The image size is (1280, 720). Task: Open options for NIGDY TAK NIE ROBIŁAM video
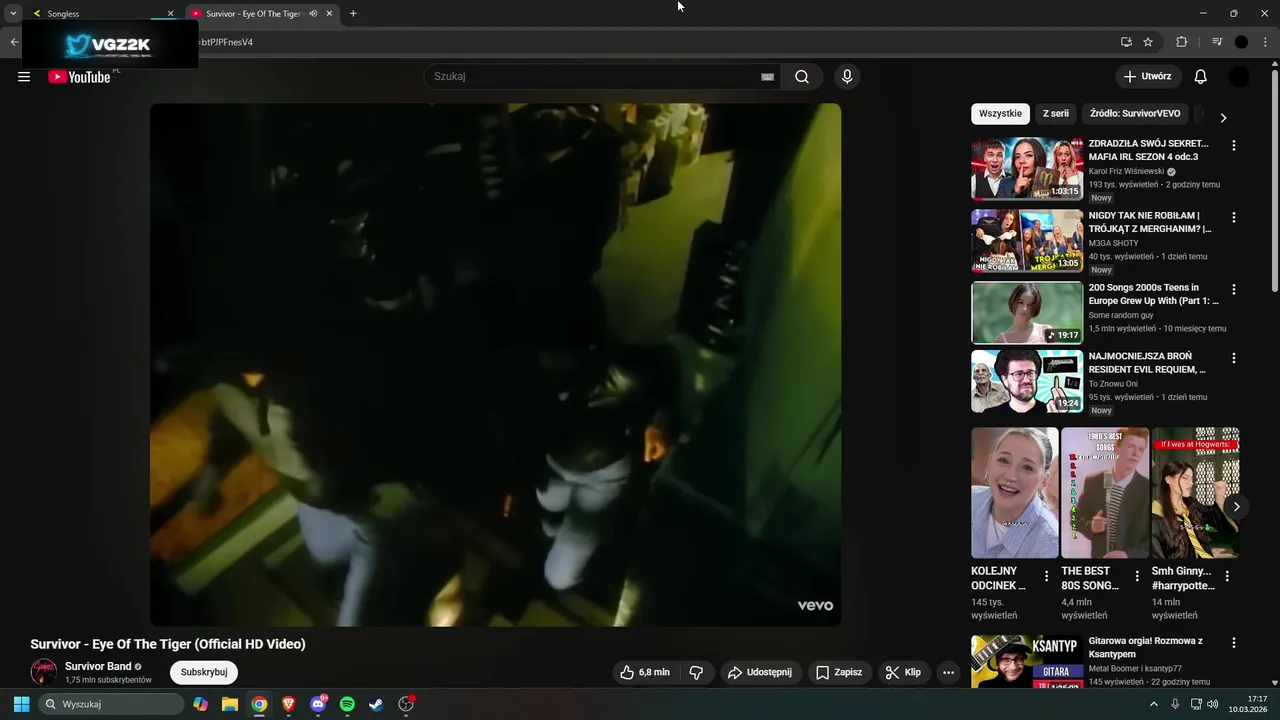1233,217
